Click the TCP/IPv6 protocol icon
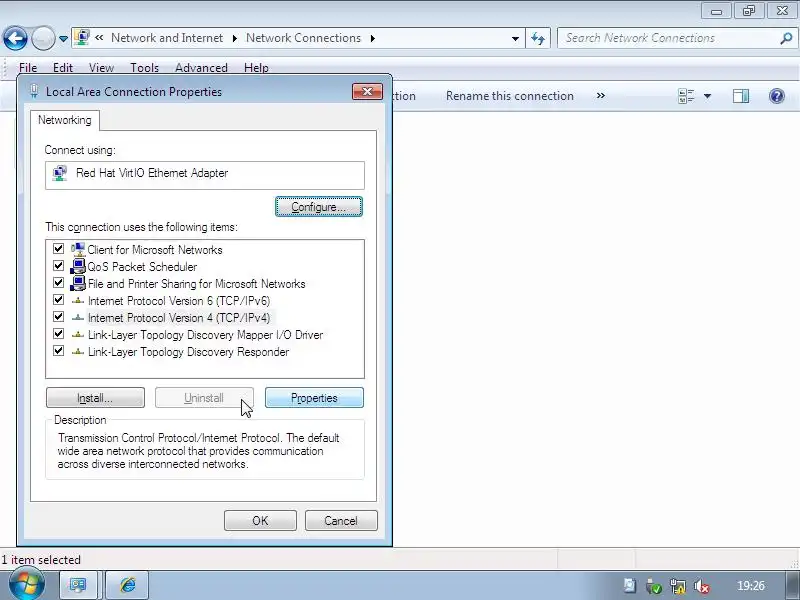The width and height of the screenshot is (800, 600). click(x=78, y=301)
